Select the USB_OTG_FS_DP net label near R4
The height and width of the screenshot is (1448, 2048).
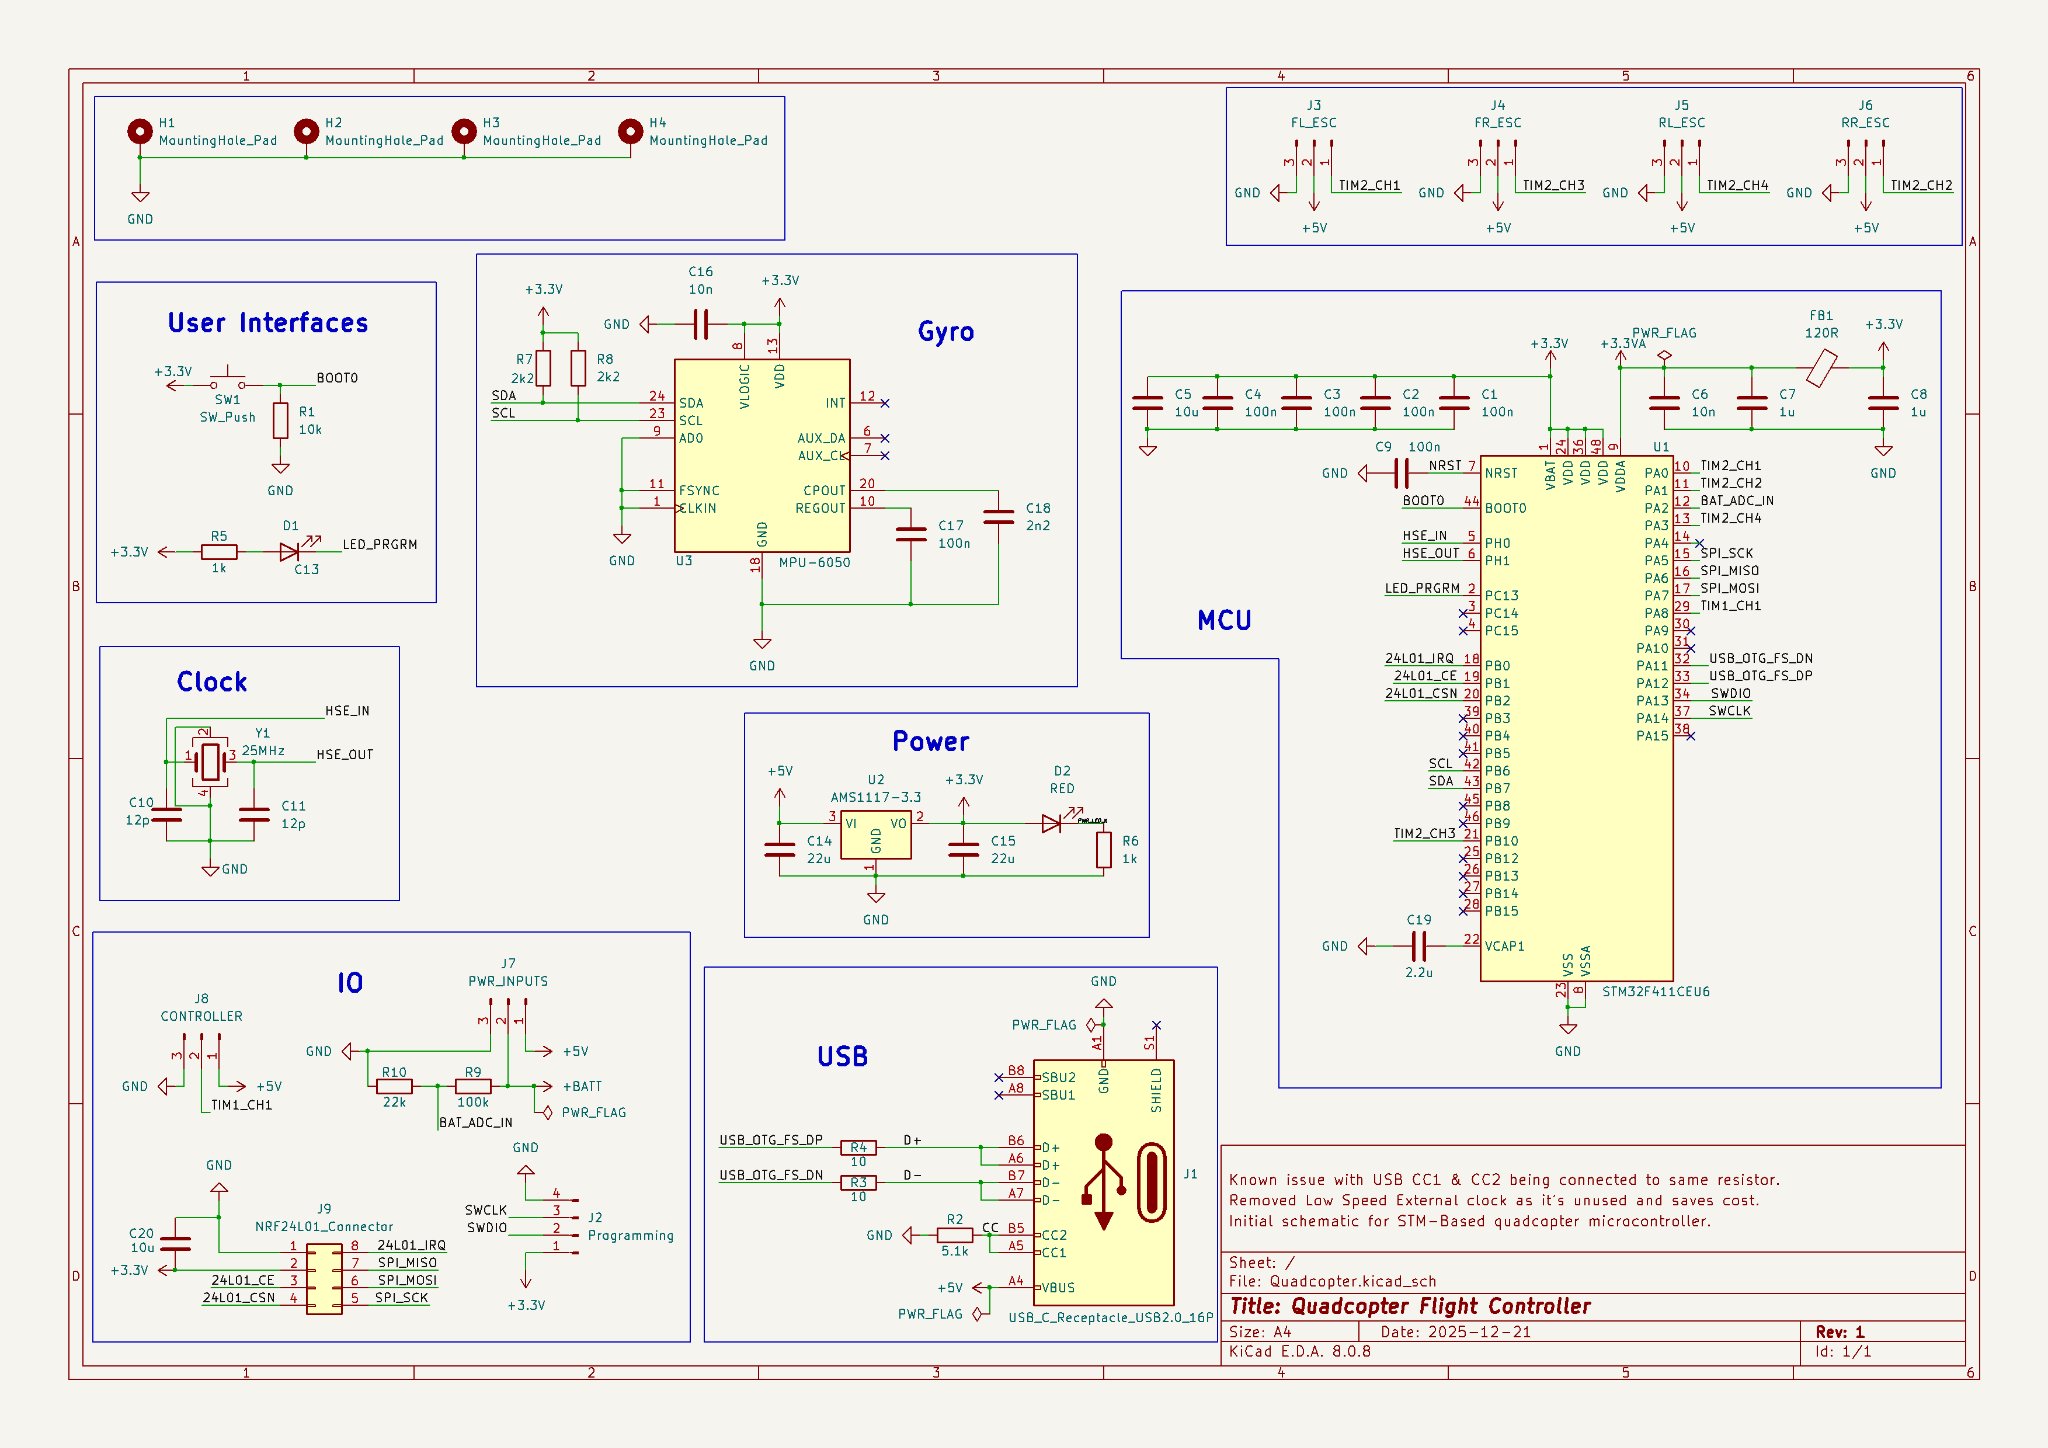pyautogui.click(x=771, y=1140)
